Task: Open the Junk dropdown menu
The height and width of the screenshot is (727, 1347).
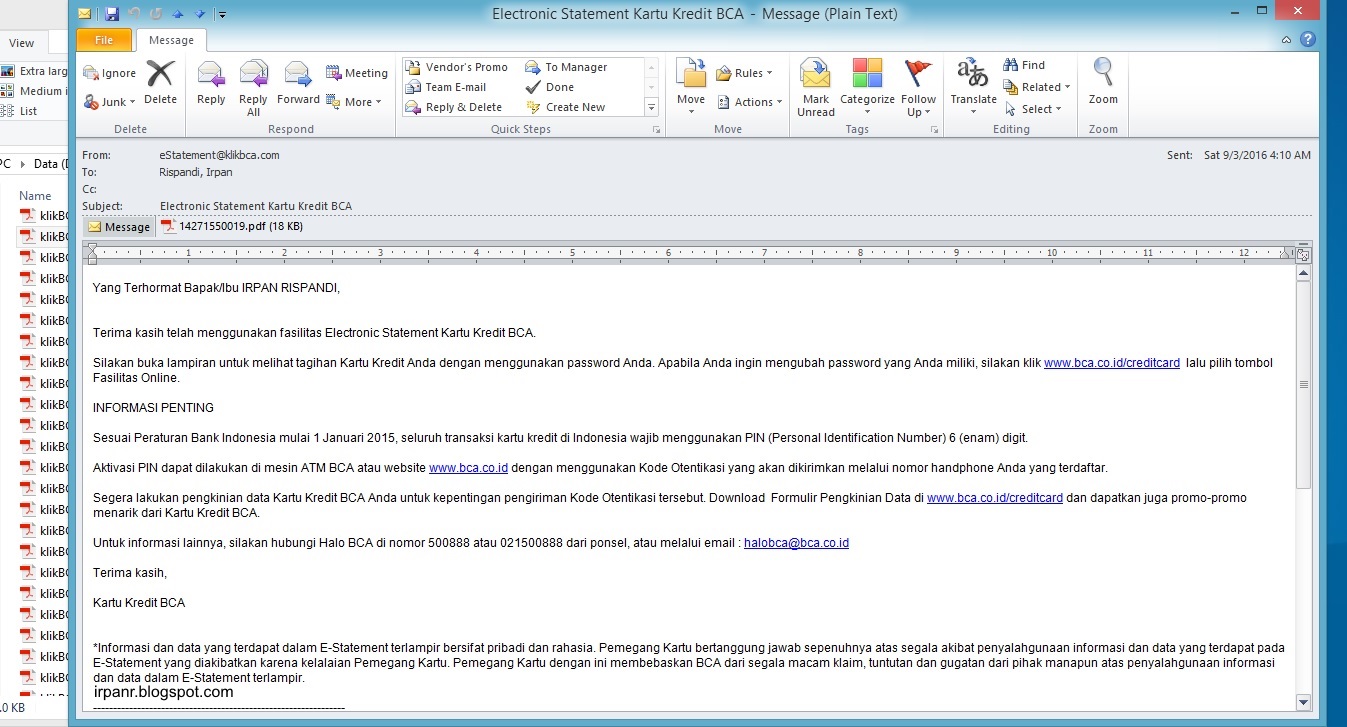Action: pos(108,102)
